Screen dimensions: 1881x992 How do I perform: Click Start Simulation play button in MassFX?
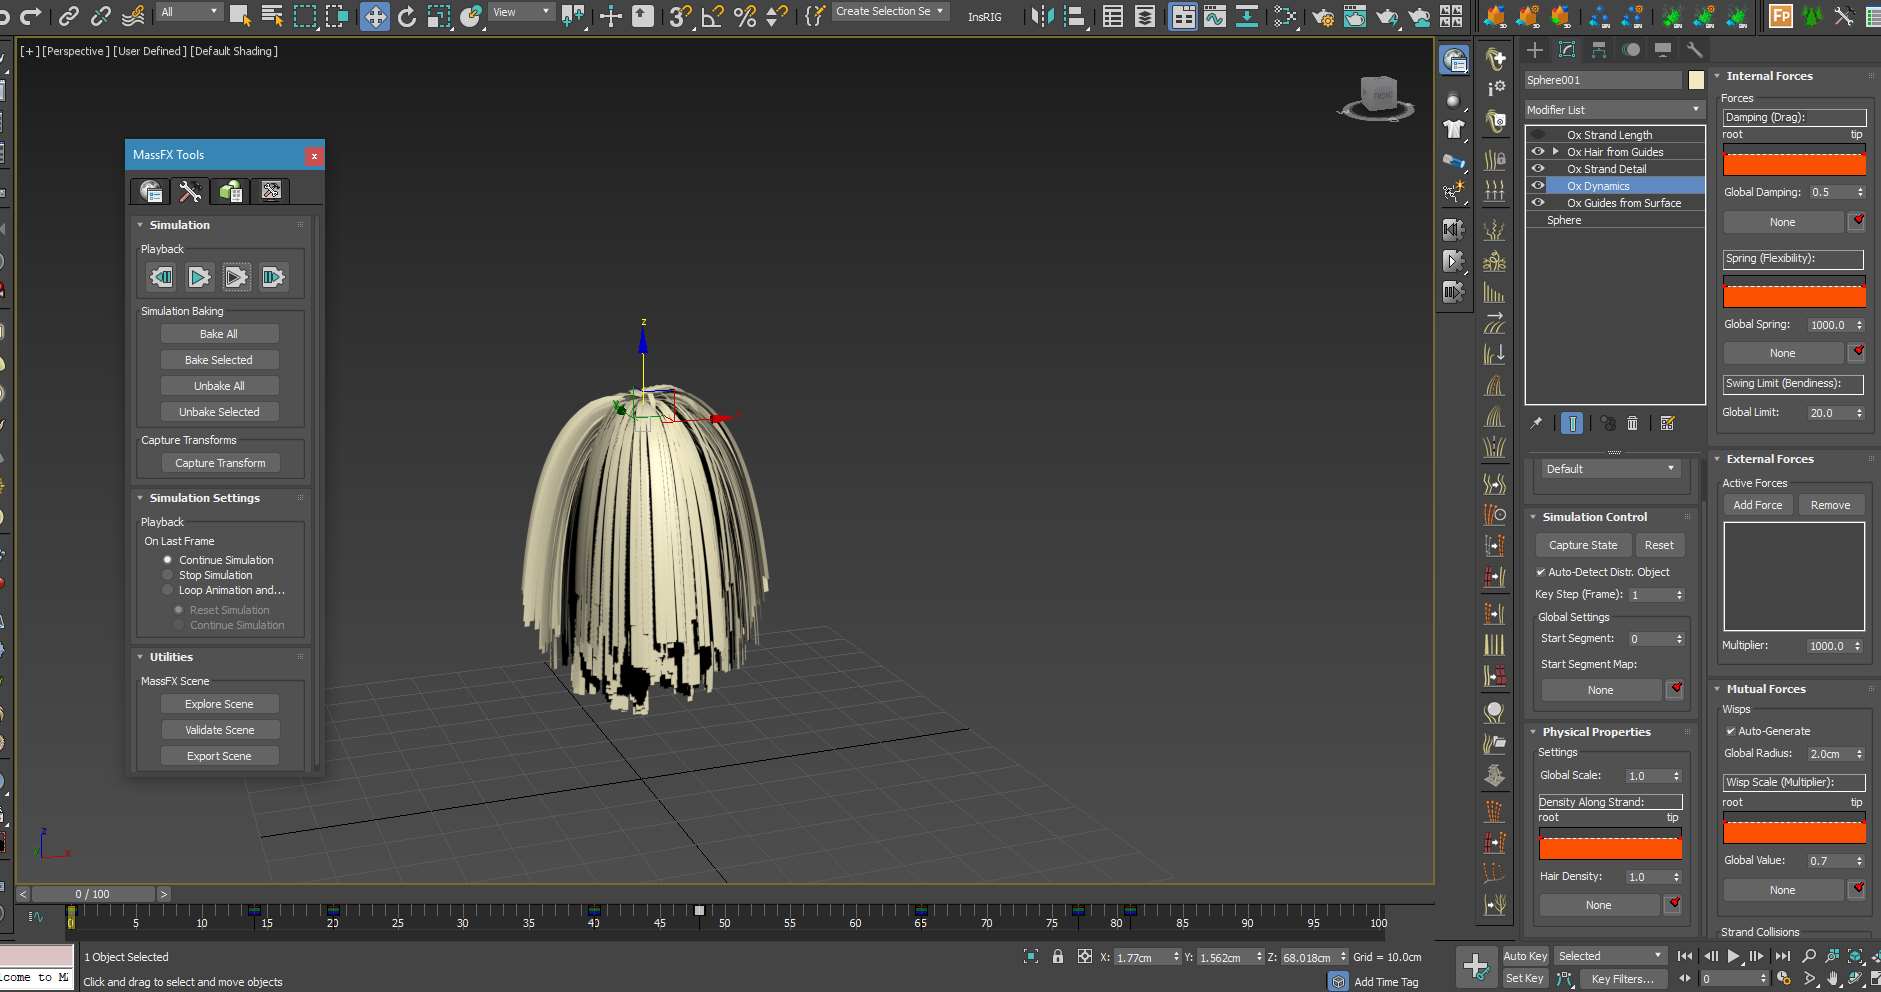coord(199,277)
